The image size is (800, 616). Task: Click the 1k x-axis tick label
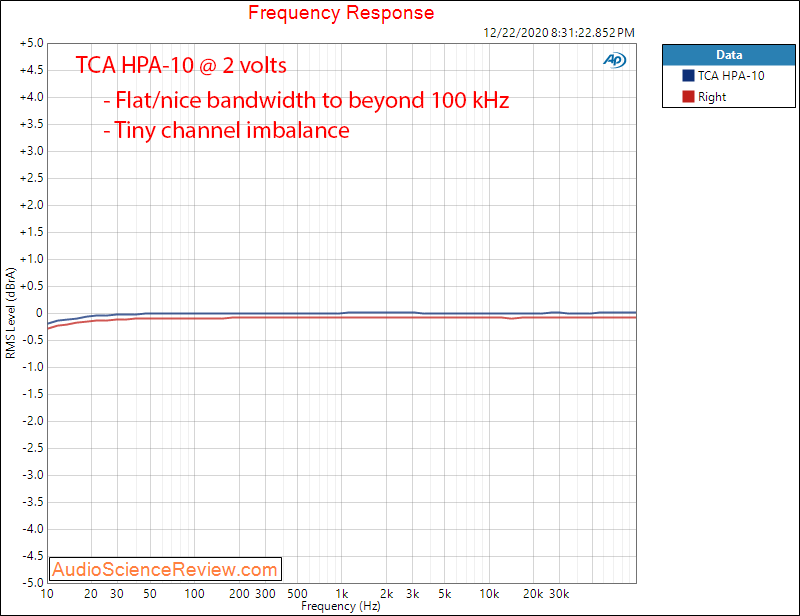tap(342, 594)
